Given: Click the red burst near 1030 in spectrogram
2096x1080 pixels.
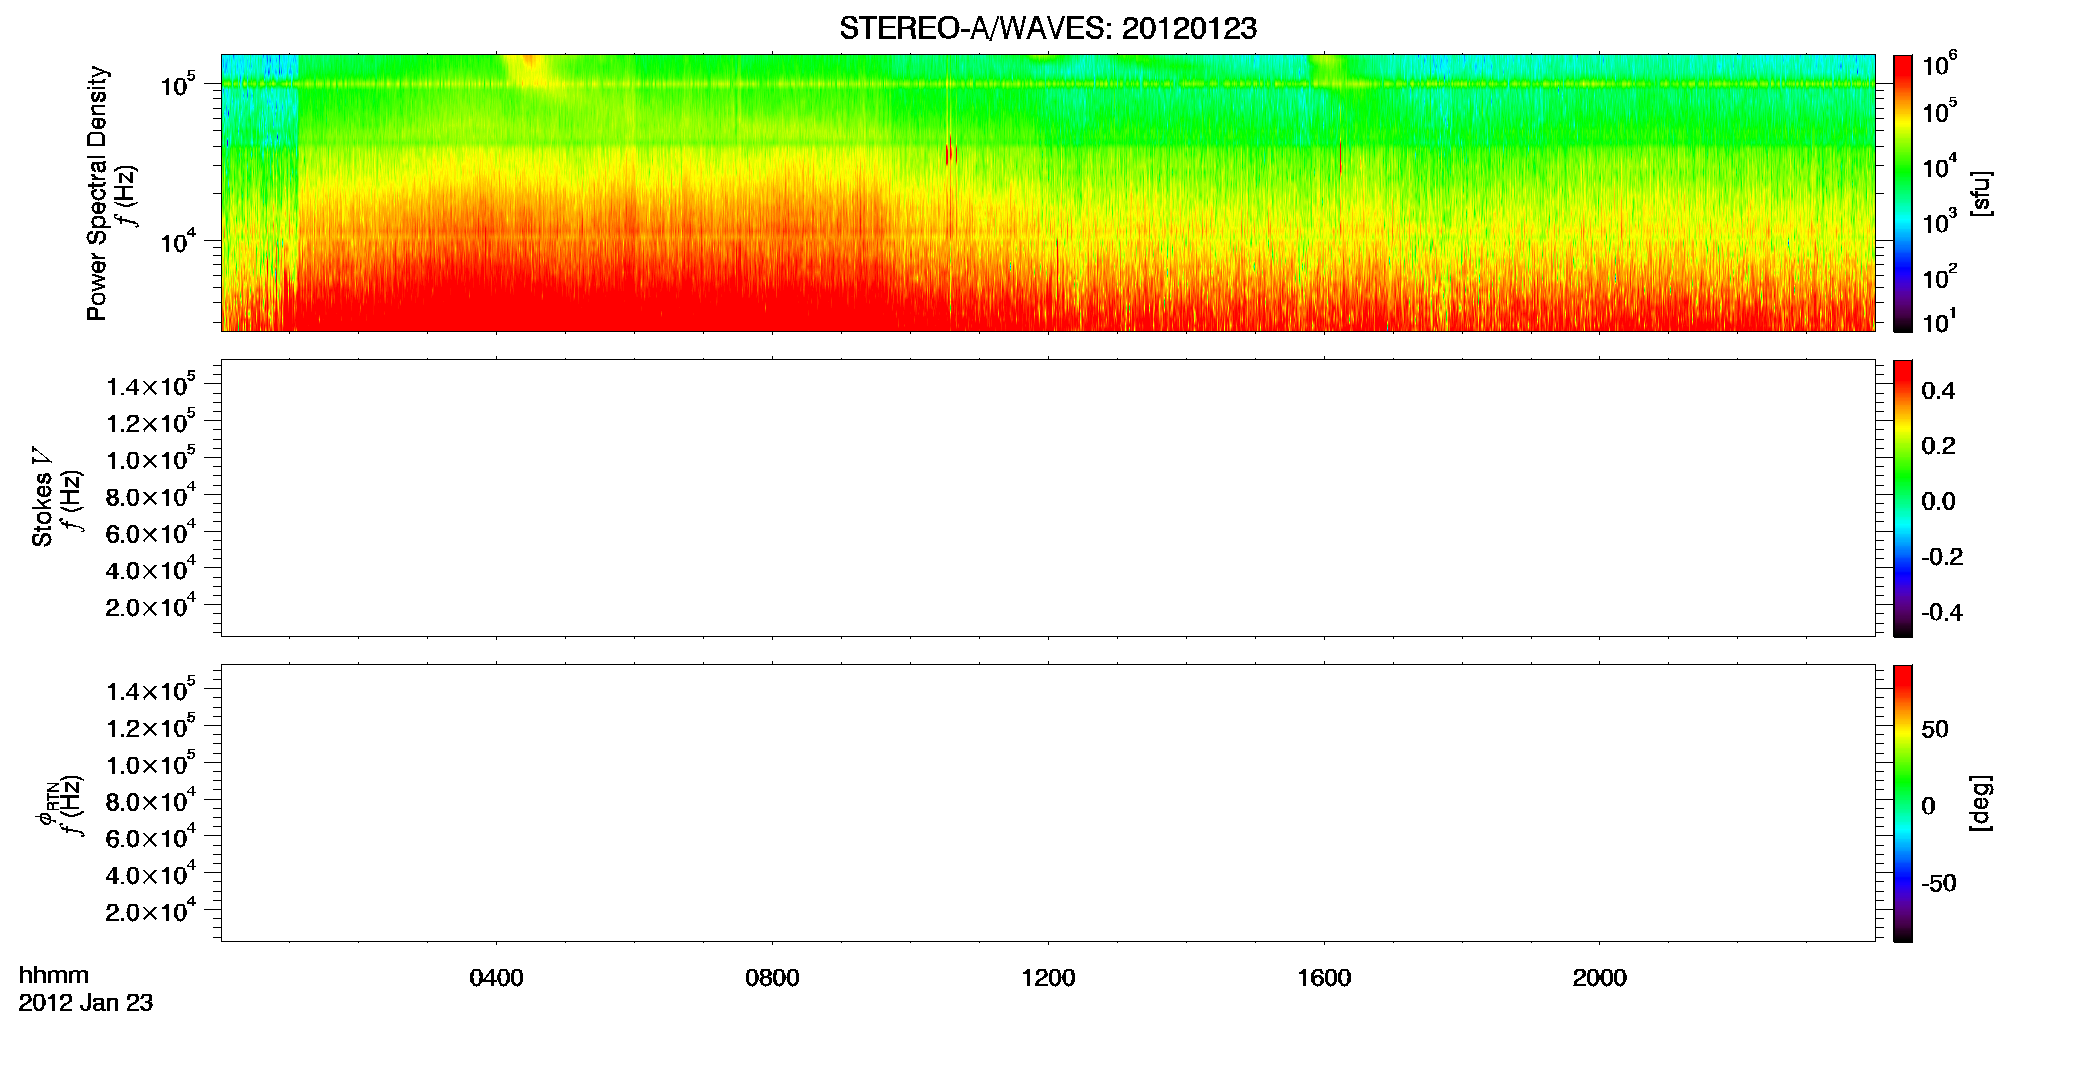Looking at the screenshot, I should [x=950, y=151].
